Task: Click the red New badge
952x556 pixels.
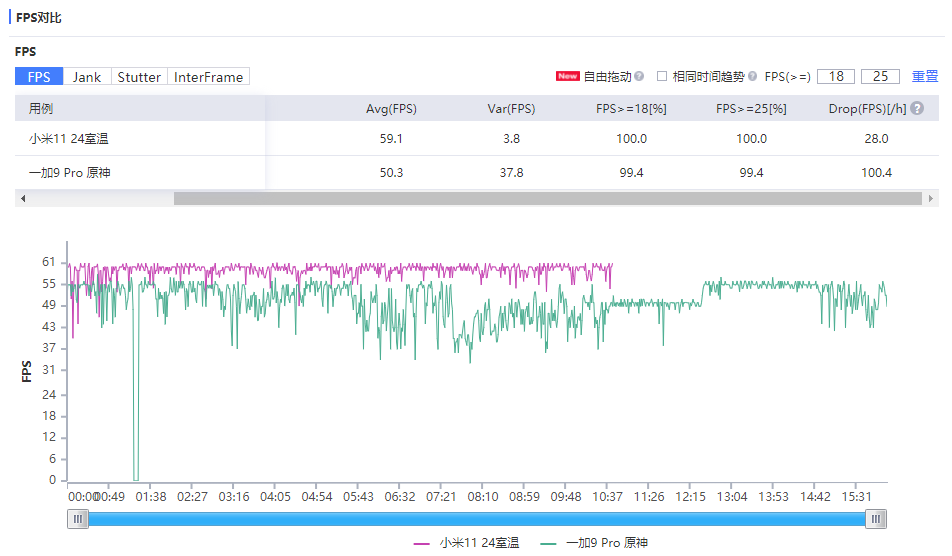Action: coord(568,76)
